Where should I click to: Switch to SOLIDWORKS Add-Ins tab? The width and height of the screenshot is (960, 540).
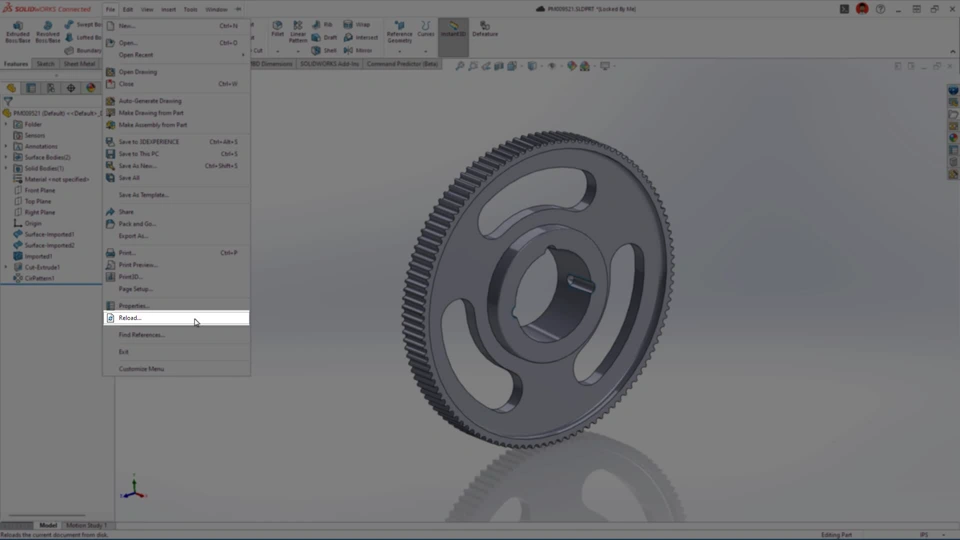tap(329, 64)
